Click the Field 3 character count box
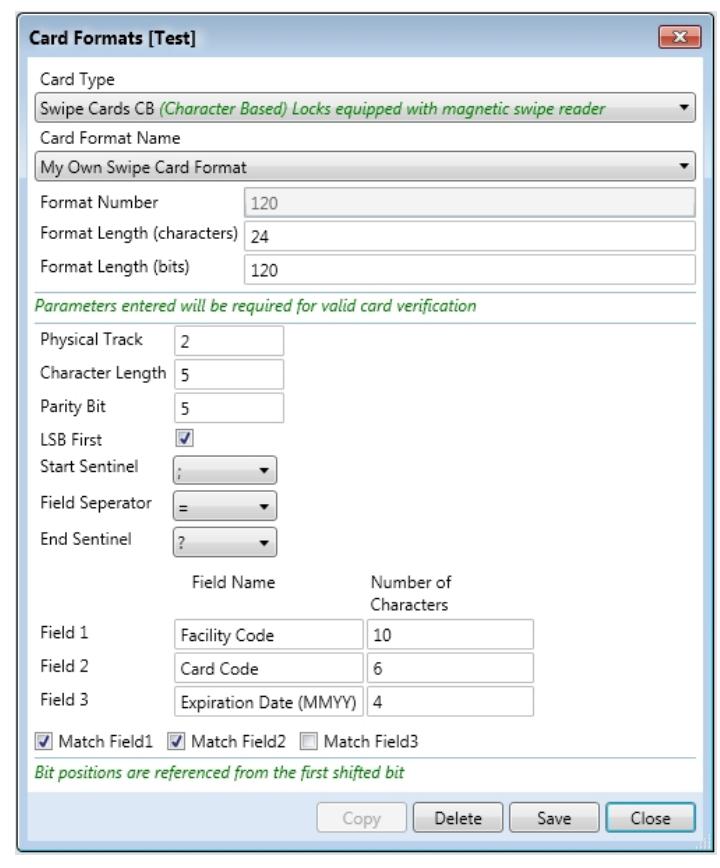The height and width of the screenshot is (868, 720). pos(450,702)
